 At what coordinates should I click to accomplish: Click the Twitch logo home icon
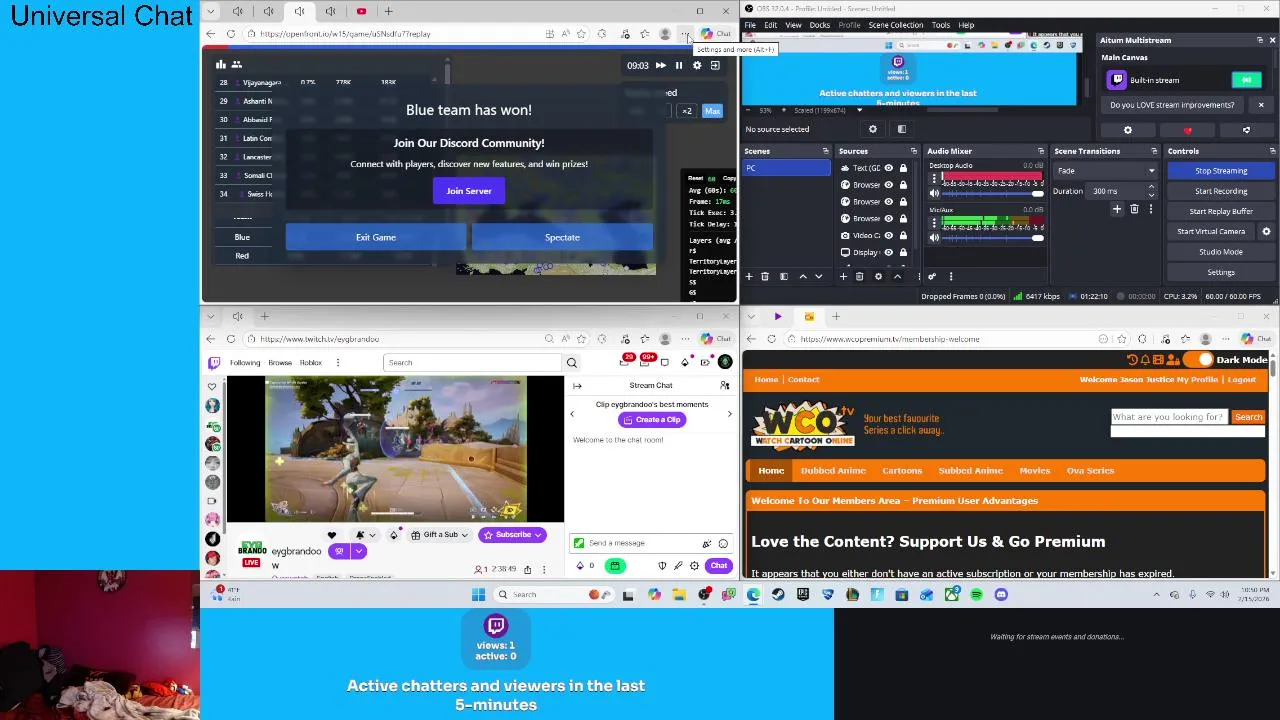point(213,362)
